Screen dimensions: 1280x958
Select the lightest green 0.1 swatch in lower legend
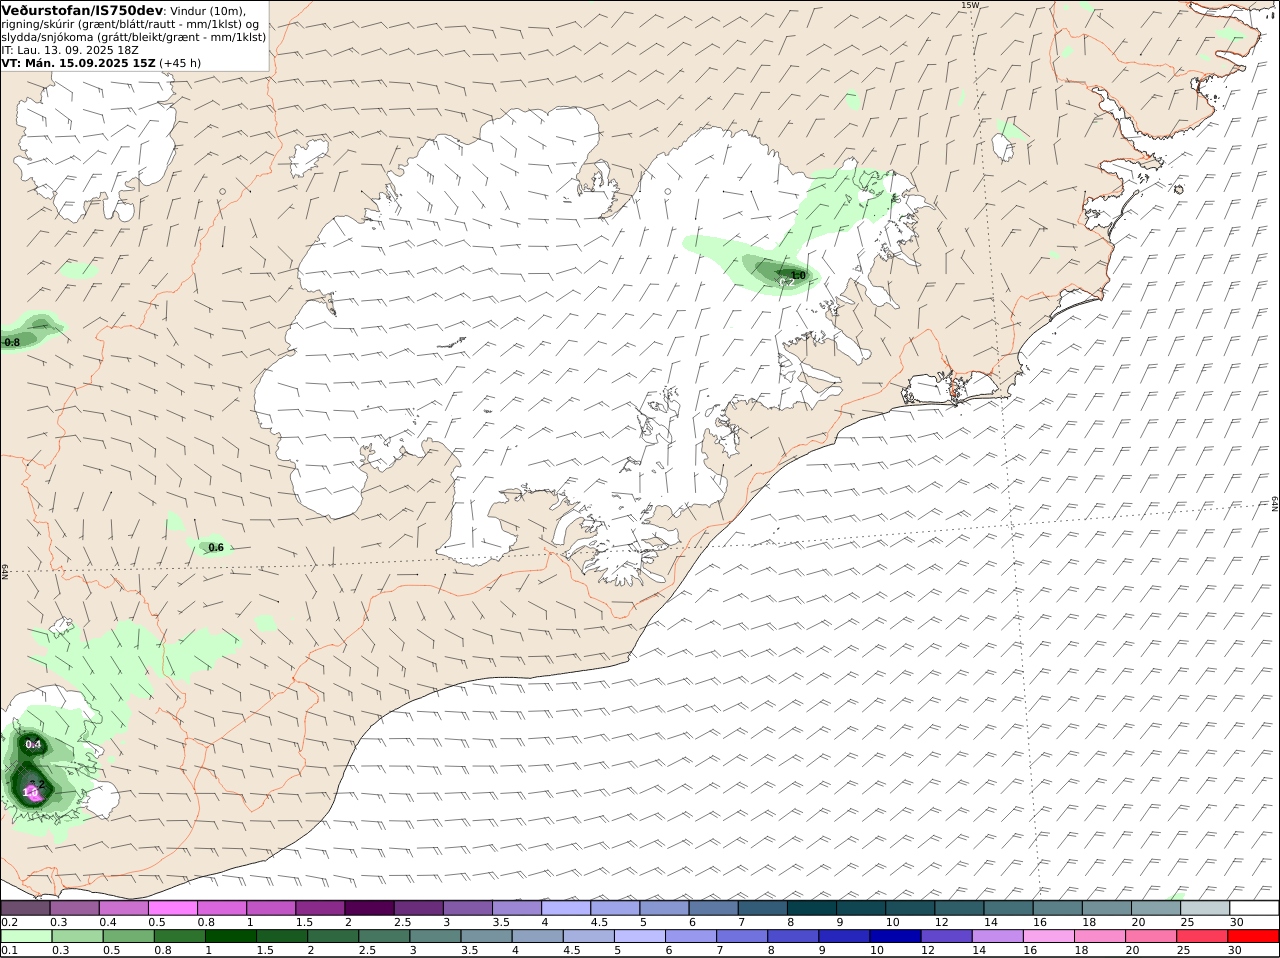tap(25, 937)
